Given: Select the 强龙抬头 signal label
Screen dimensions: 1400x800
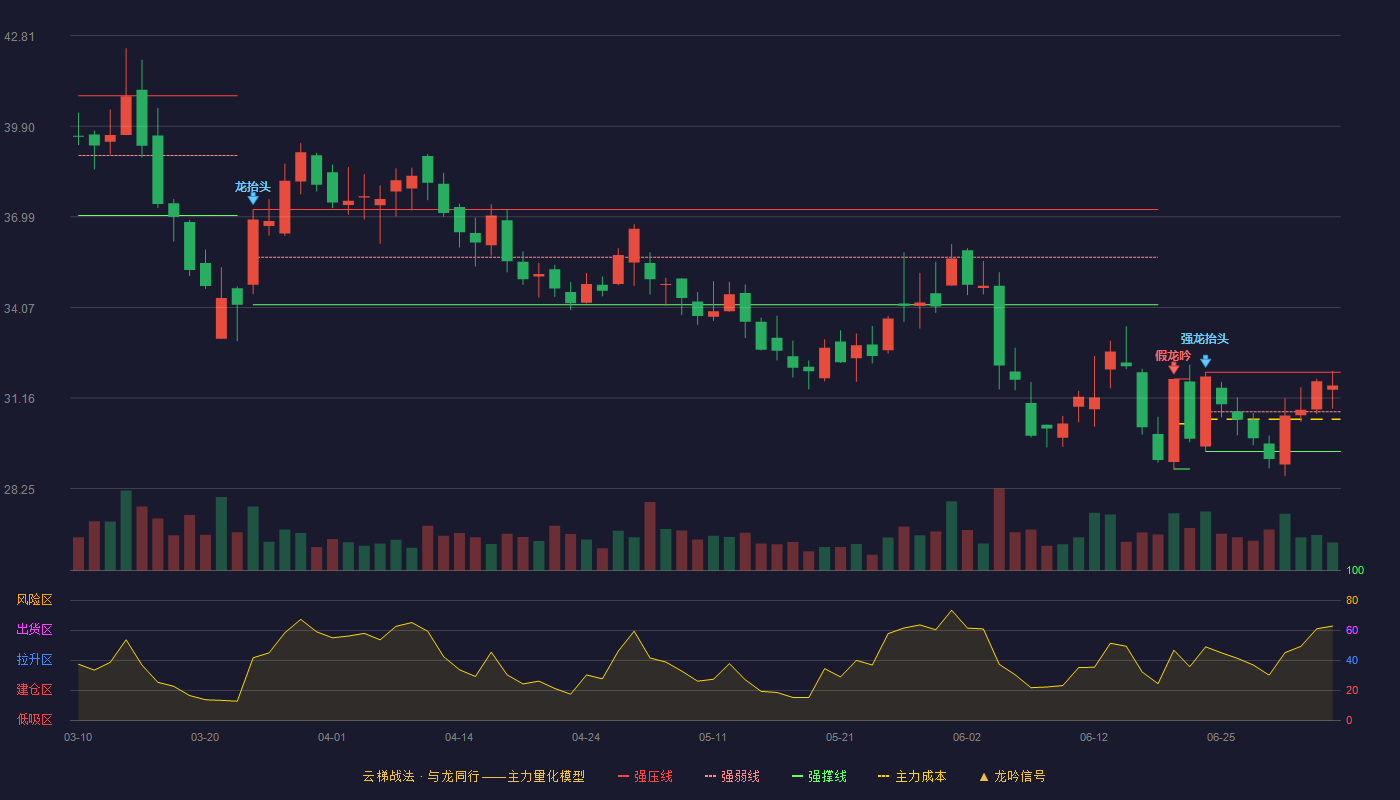Looking at the screenshot, I should point(1204,339).
